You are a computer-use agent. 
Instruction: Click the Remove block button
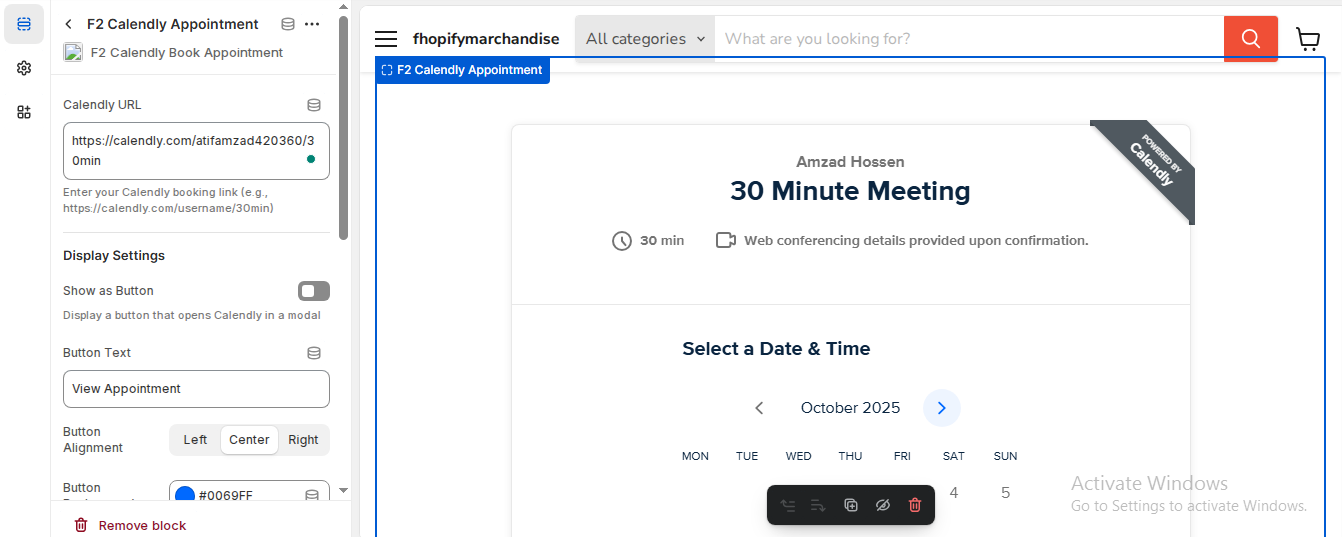(131, 525)
